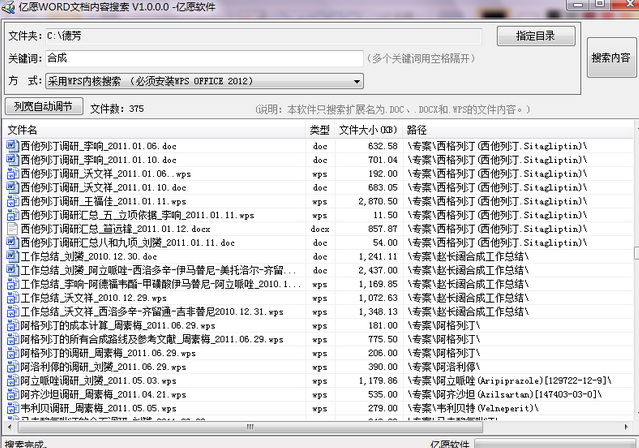The image size is (639, 448).
Task: Select file 西他列汀调研汇总_首远锋_2011.01.12.docx
Action: pos(116,229)
